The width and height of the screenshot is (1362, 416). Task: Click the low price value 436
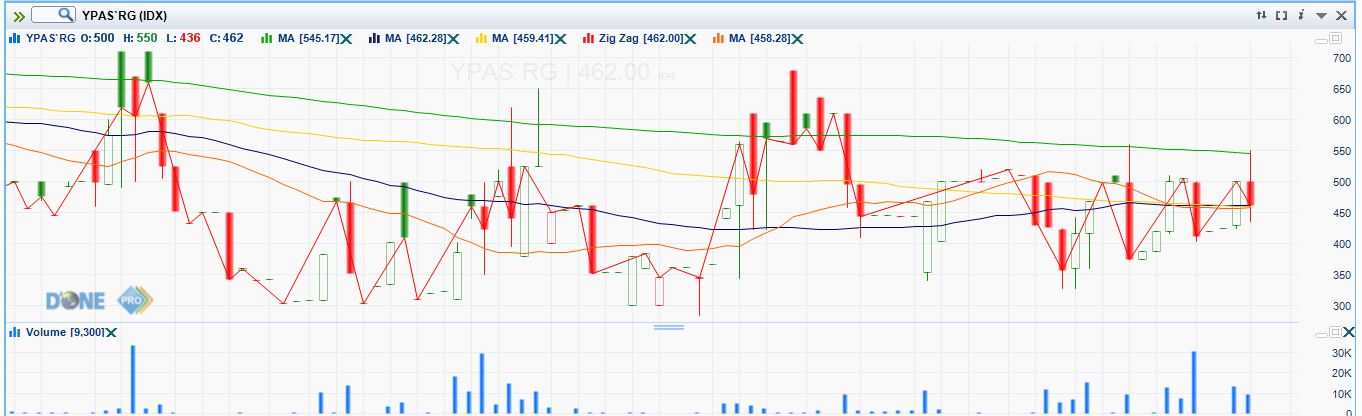pyautogui.click(x=188, y=38)
